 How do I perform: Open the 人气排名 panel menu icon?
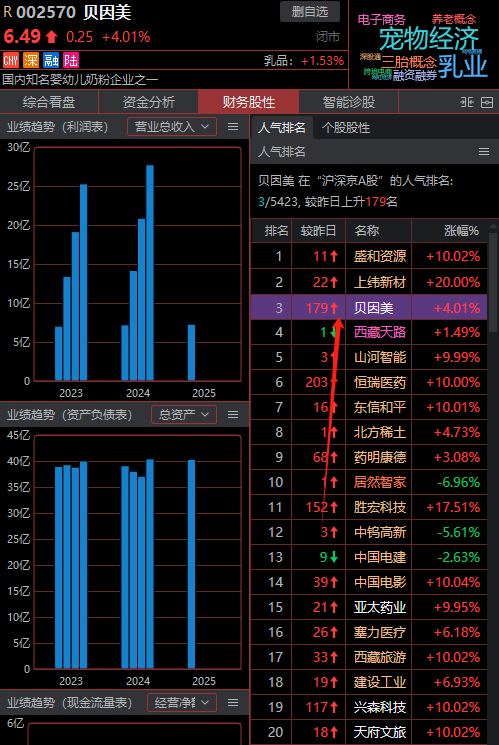pyautogui.click(x=484, y=152)
